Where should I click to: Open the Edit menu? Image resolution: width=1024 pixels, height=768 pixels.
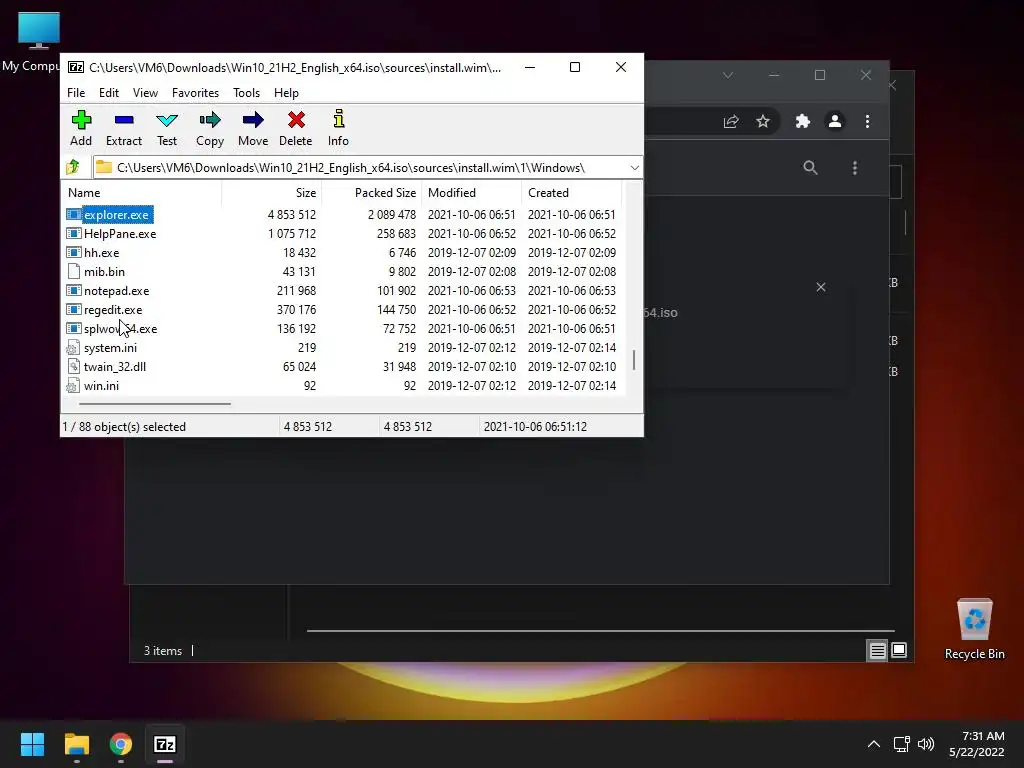tap(108, 93)
